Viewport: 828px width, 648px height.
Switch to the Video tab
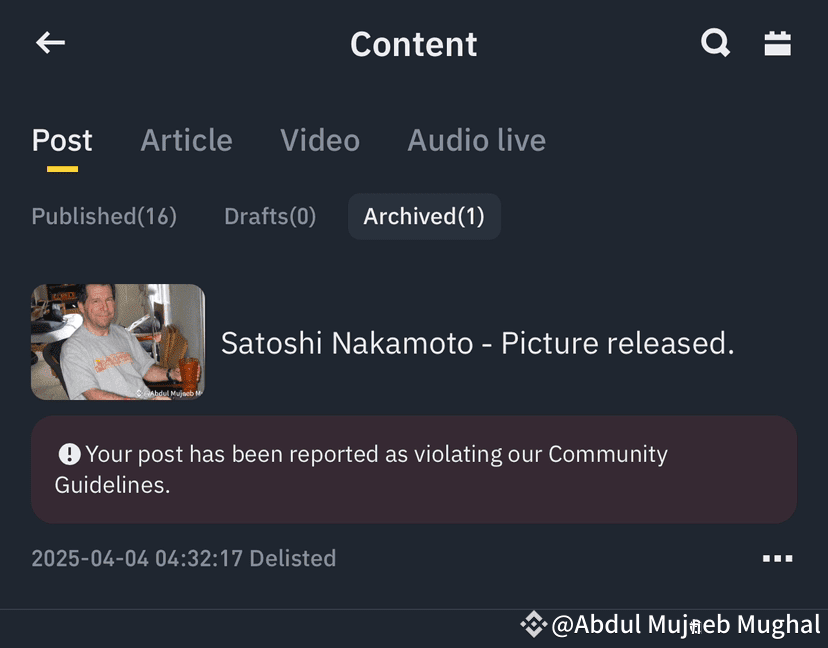[x=320, y=140]
